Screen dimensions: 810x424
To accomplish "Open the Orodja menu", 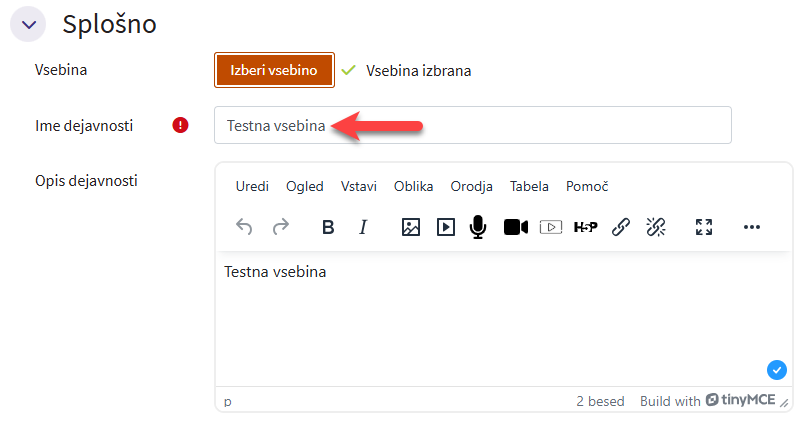I will (x=471, y=186).
